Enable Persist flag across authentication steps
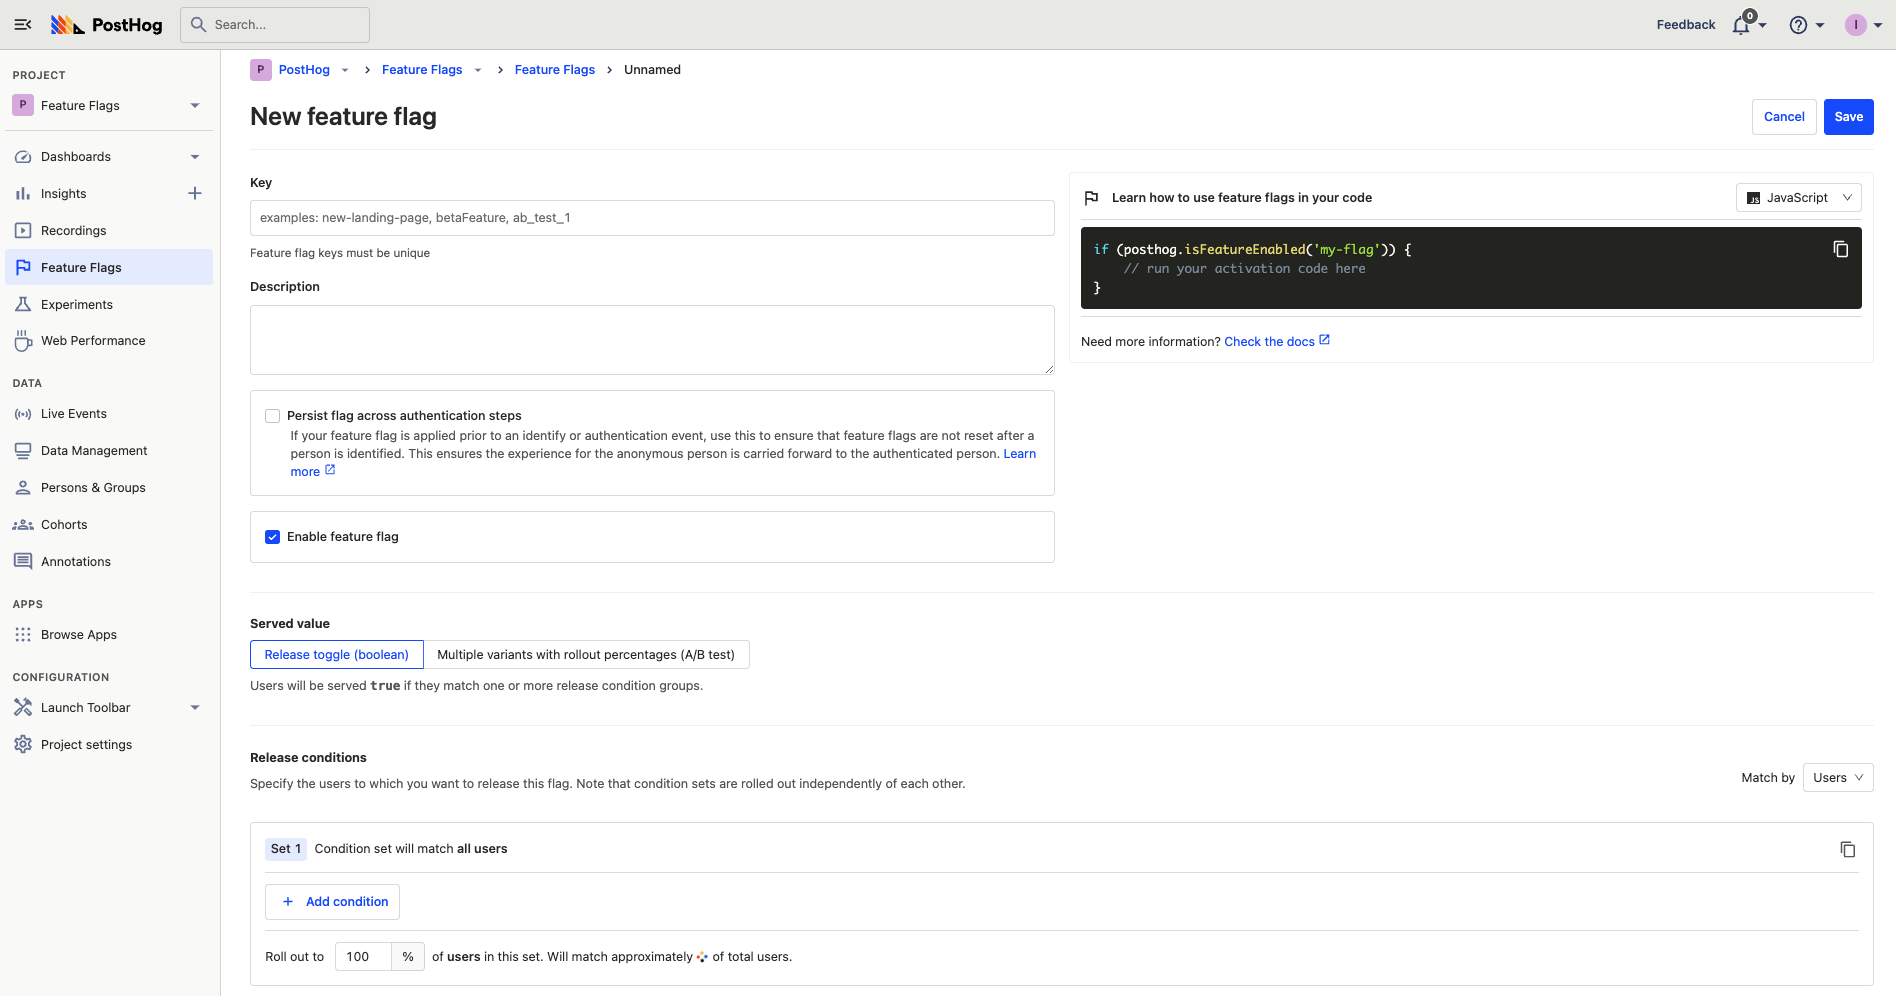 coord(272,416)
